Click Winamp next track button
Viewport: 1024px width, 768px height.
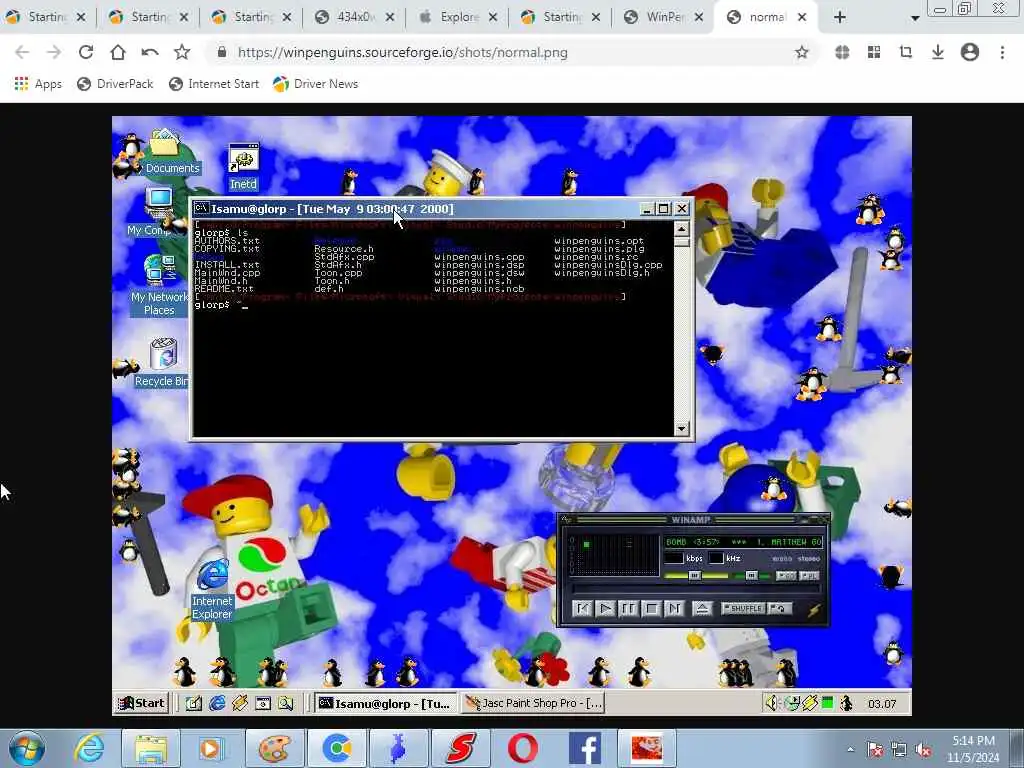coord(674,609)
